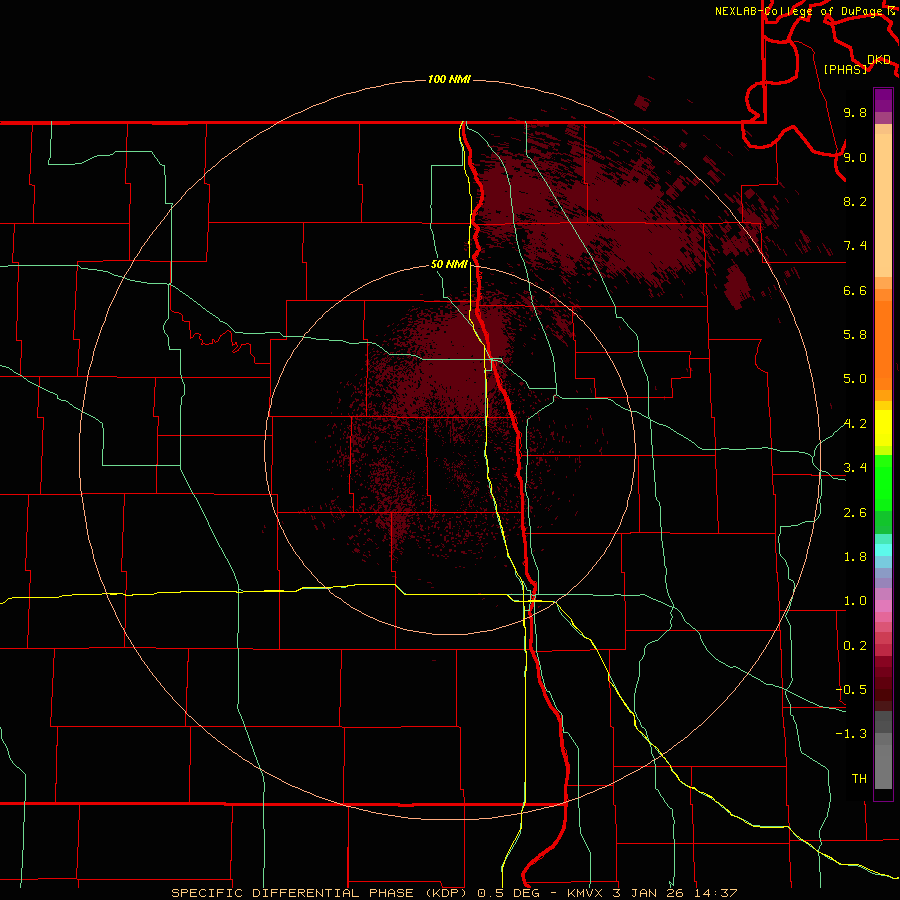This screenshot has height=900, width=900.
Task: Click the 5.8 scale value
Action: 855,335
